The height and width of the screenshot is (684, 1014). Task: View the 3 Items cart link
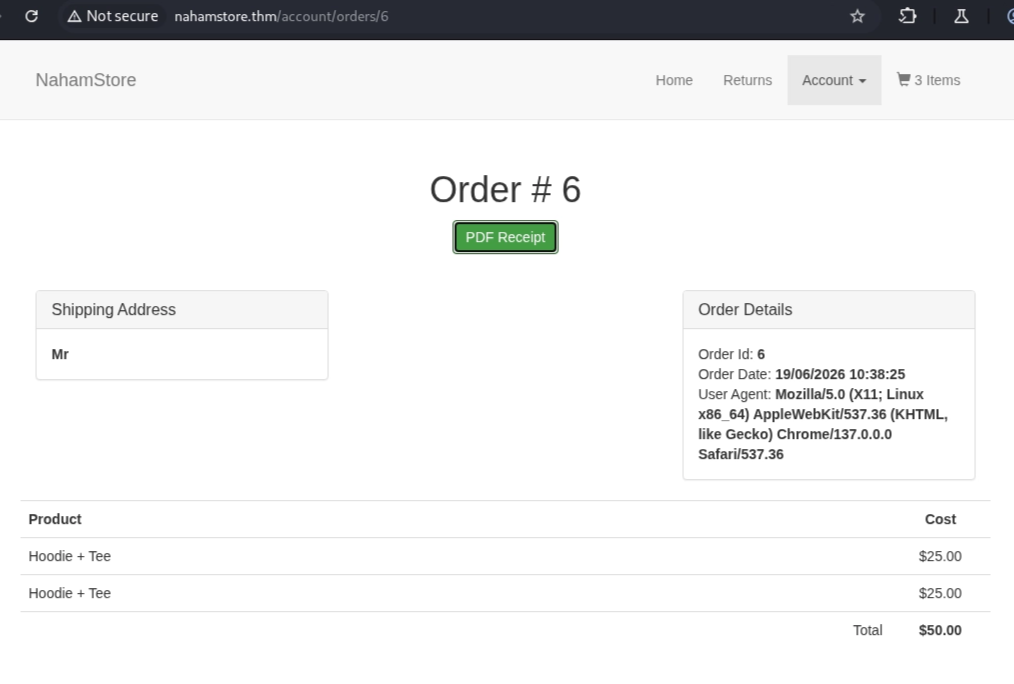point(928,80)
